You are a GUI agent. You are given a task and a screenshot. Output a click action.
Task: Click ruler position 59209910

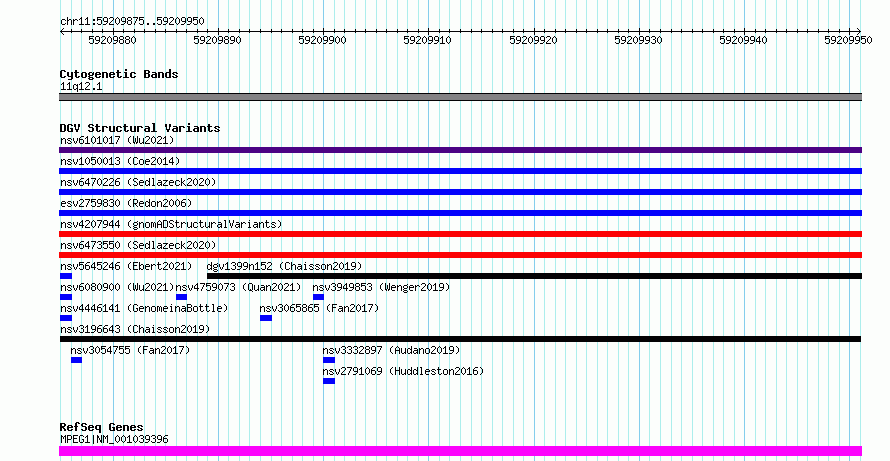427,40
